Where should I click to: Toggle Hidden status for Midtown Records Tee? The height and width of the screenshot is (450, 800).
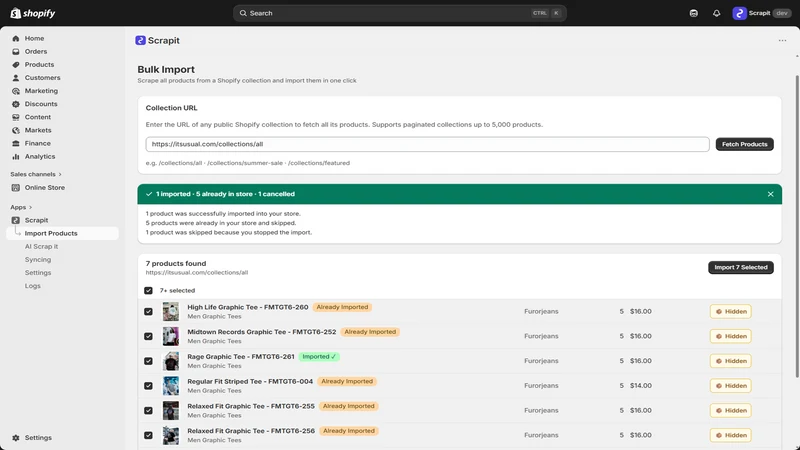pyautogui.click(x=731, y=336)
